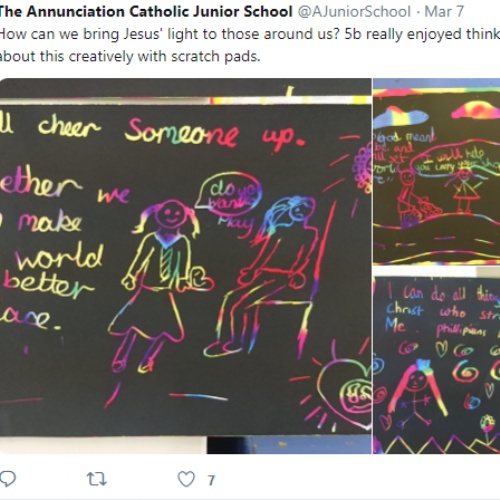This screenshot has width=500, height=500.
Task: Open the tweet via the Mar 7 timestamp
Action: coord(444,12)
